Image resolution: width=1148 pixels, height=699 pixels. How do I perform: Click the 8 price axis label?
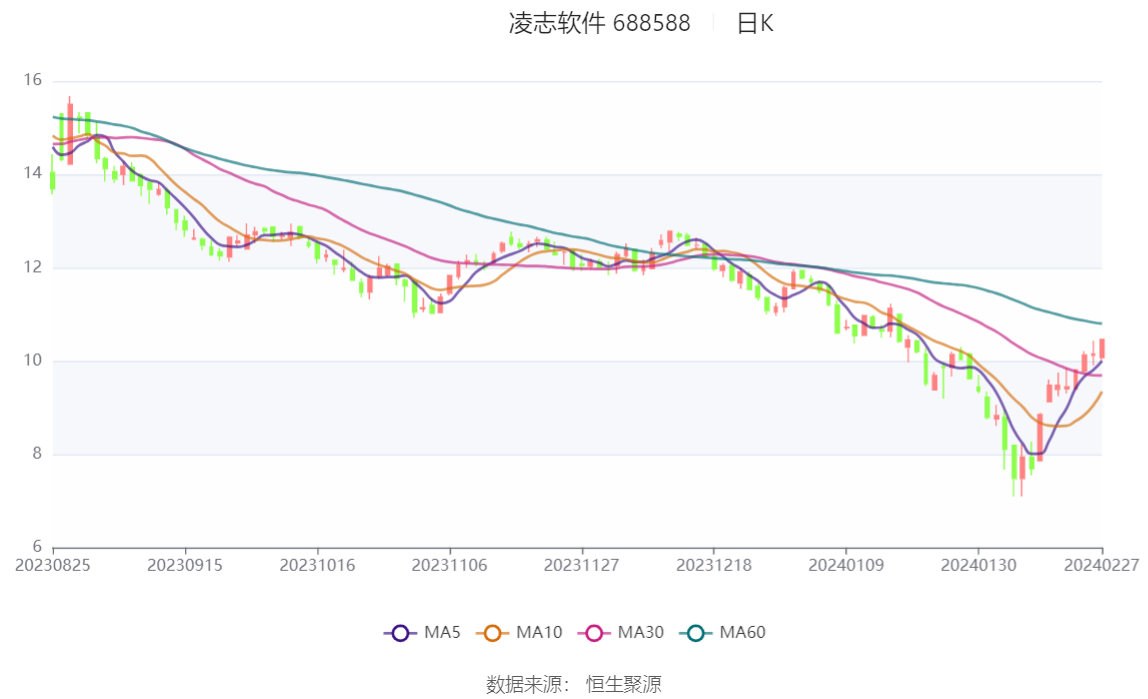pos(37,454)
